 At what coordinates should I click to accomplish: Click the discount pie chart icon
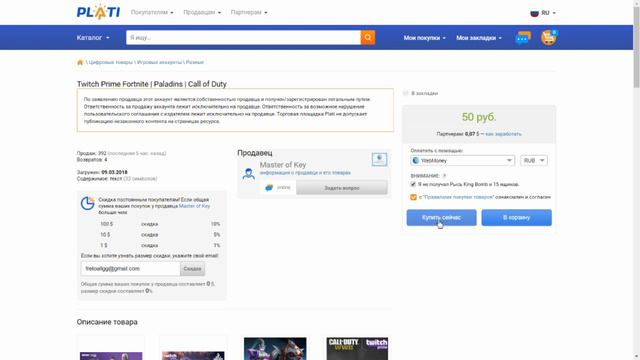tap(87, 203)
